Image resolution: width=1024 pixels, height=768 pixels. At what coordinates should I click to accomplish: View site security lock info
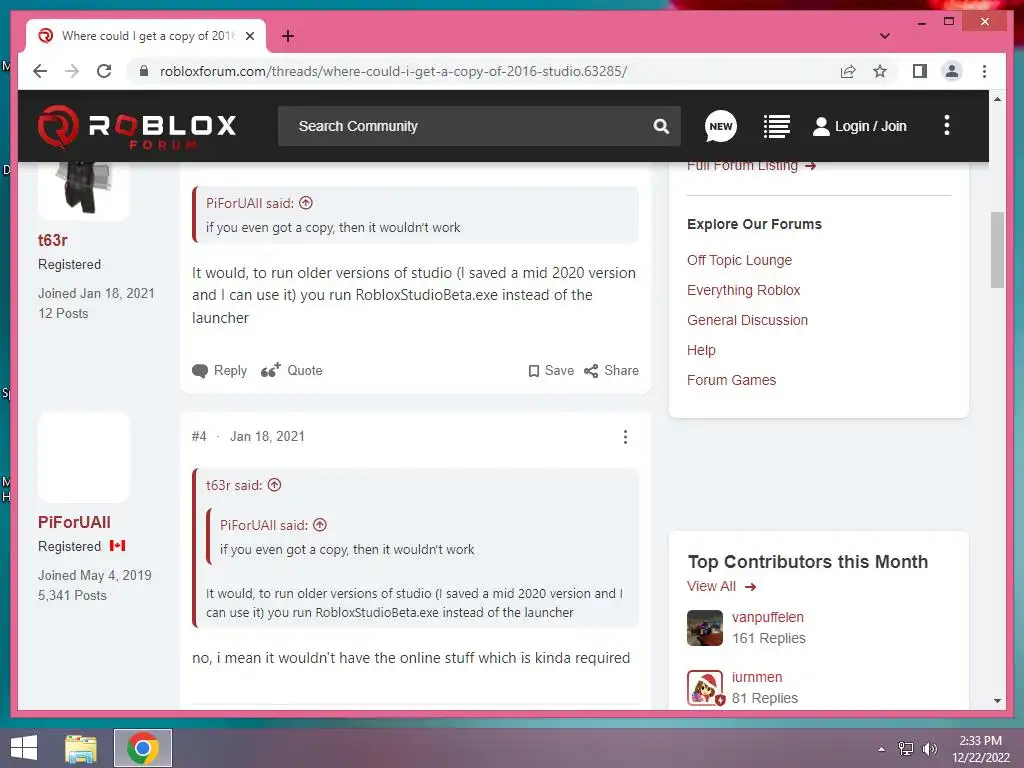[x=144, y=71]
